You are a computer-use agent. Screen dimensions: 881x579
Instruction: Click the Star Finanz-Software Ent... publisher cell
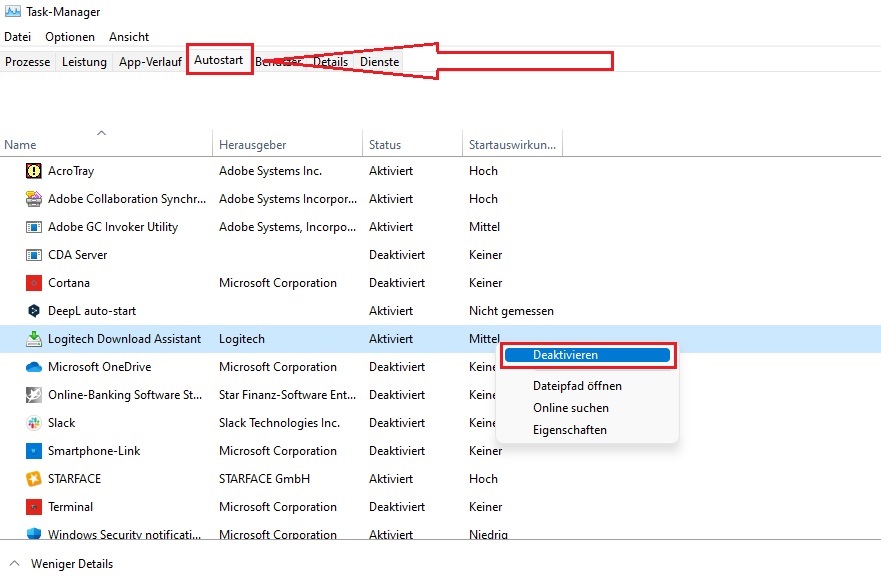coord(287,395)
